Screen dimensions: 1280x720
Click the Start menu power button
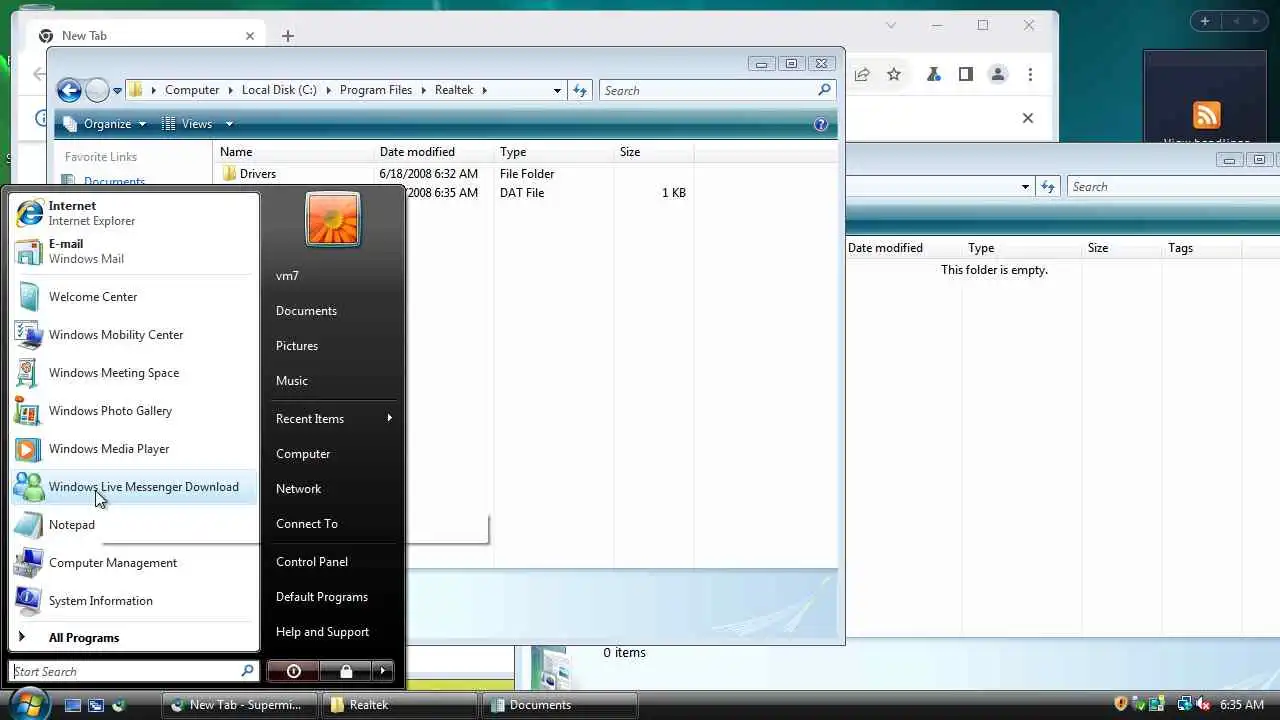tap(293, 671)
